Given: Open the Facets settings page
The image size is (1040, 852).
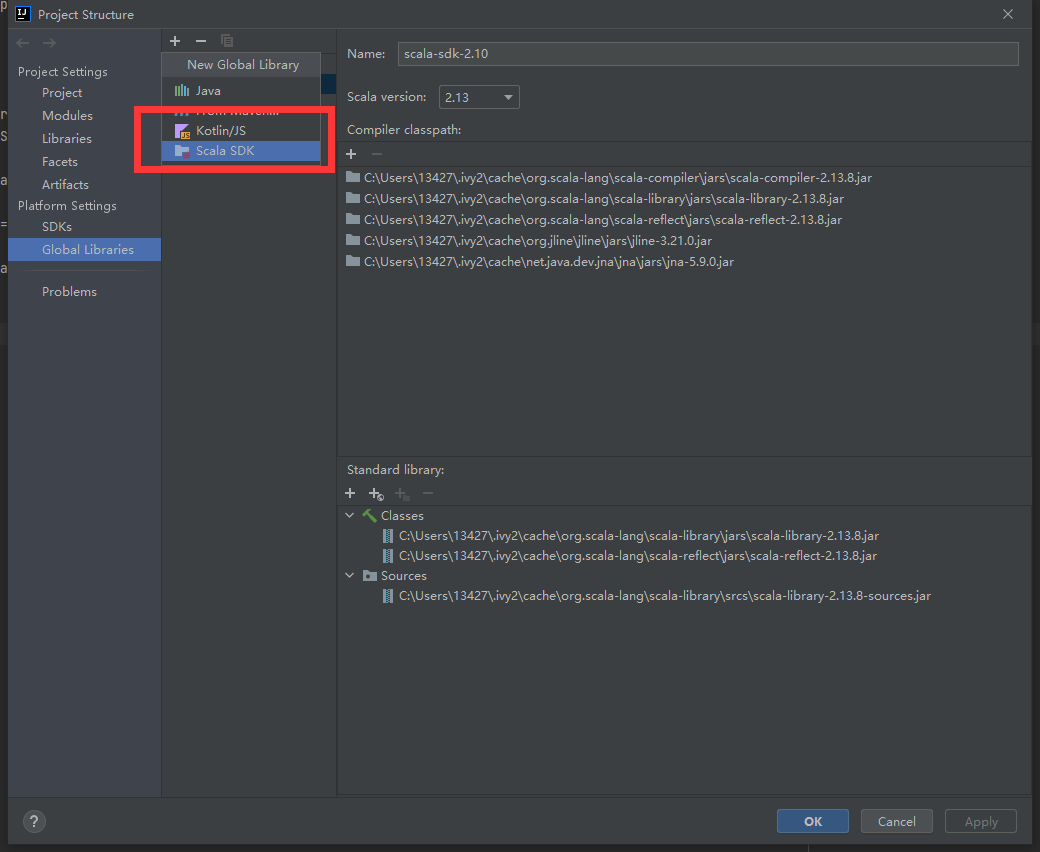Looking at the screenshot, I should [60, 162].
